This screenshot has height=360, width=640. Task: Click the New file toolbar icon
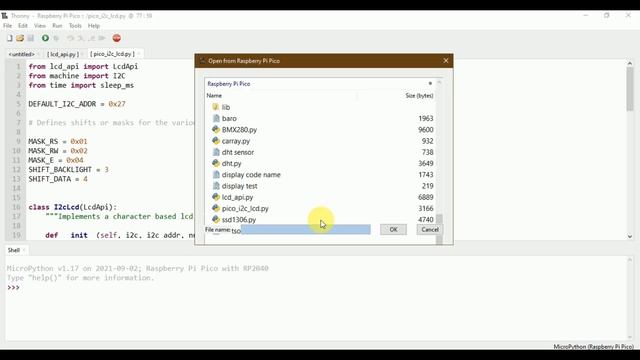click(x=9, y=38)
